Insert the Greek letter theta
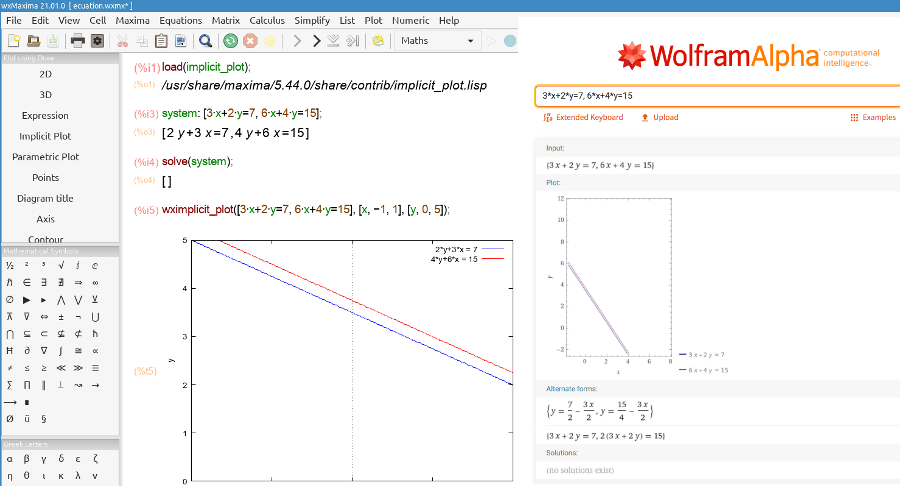 pyautogui.click(x=27, y=476)
